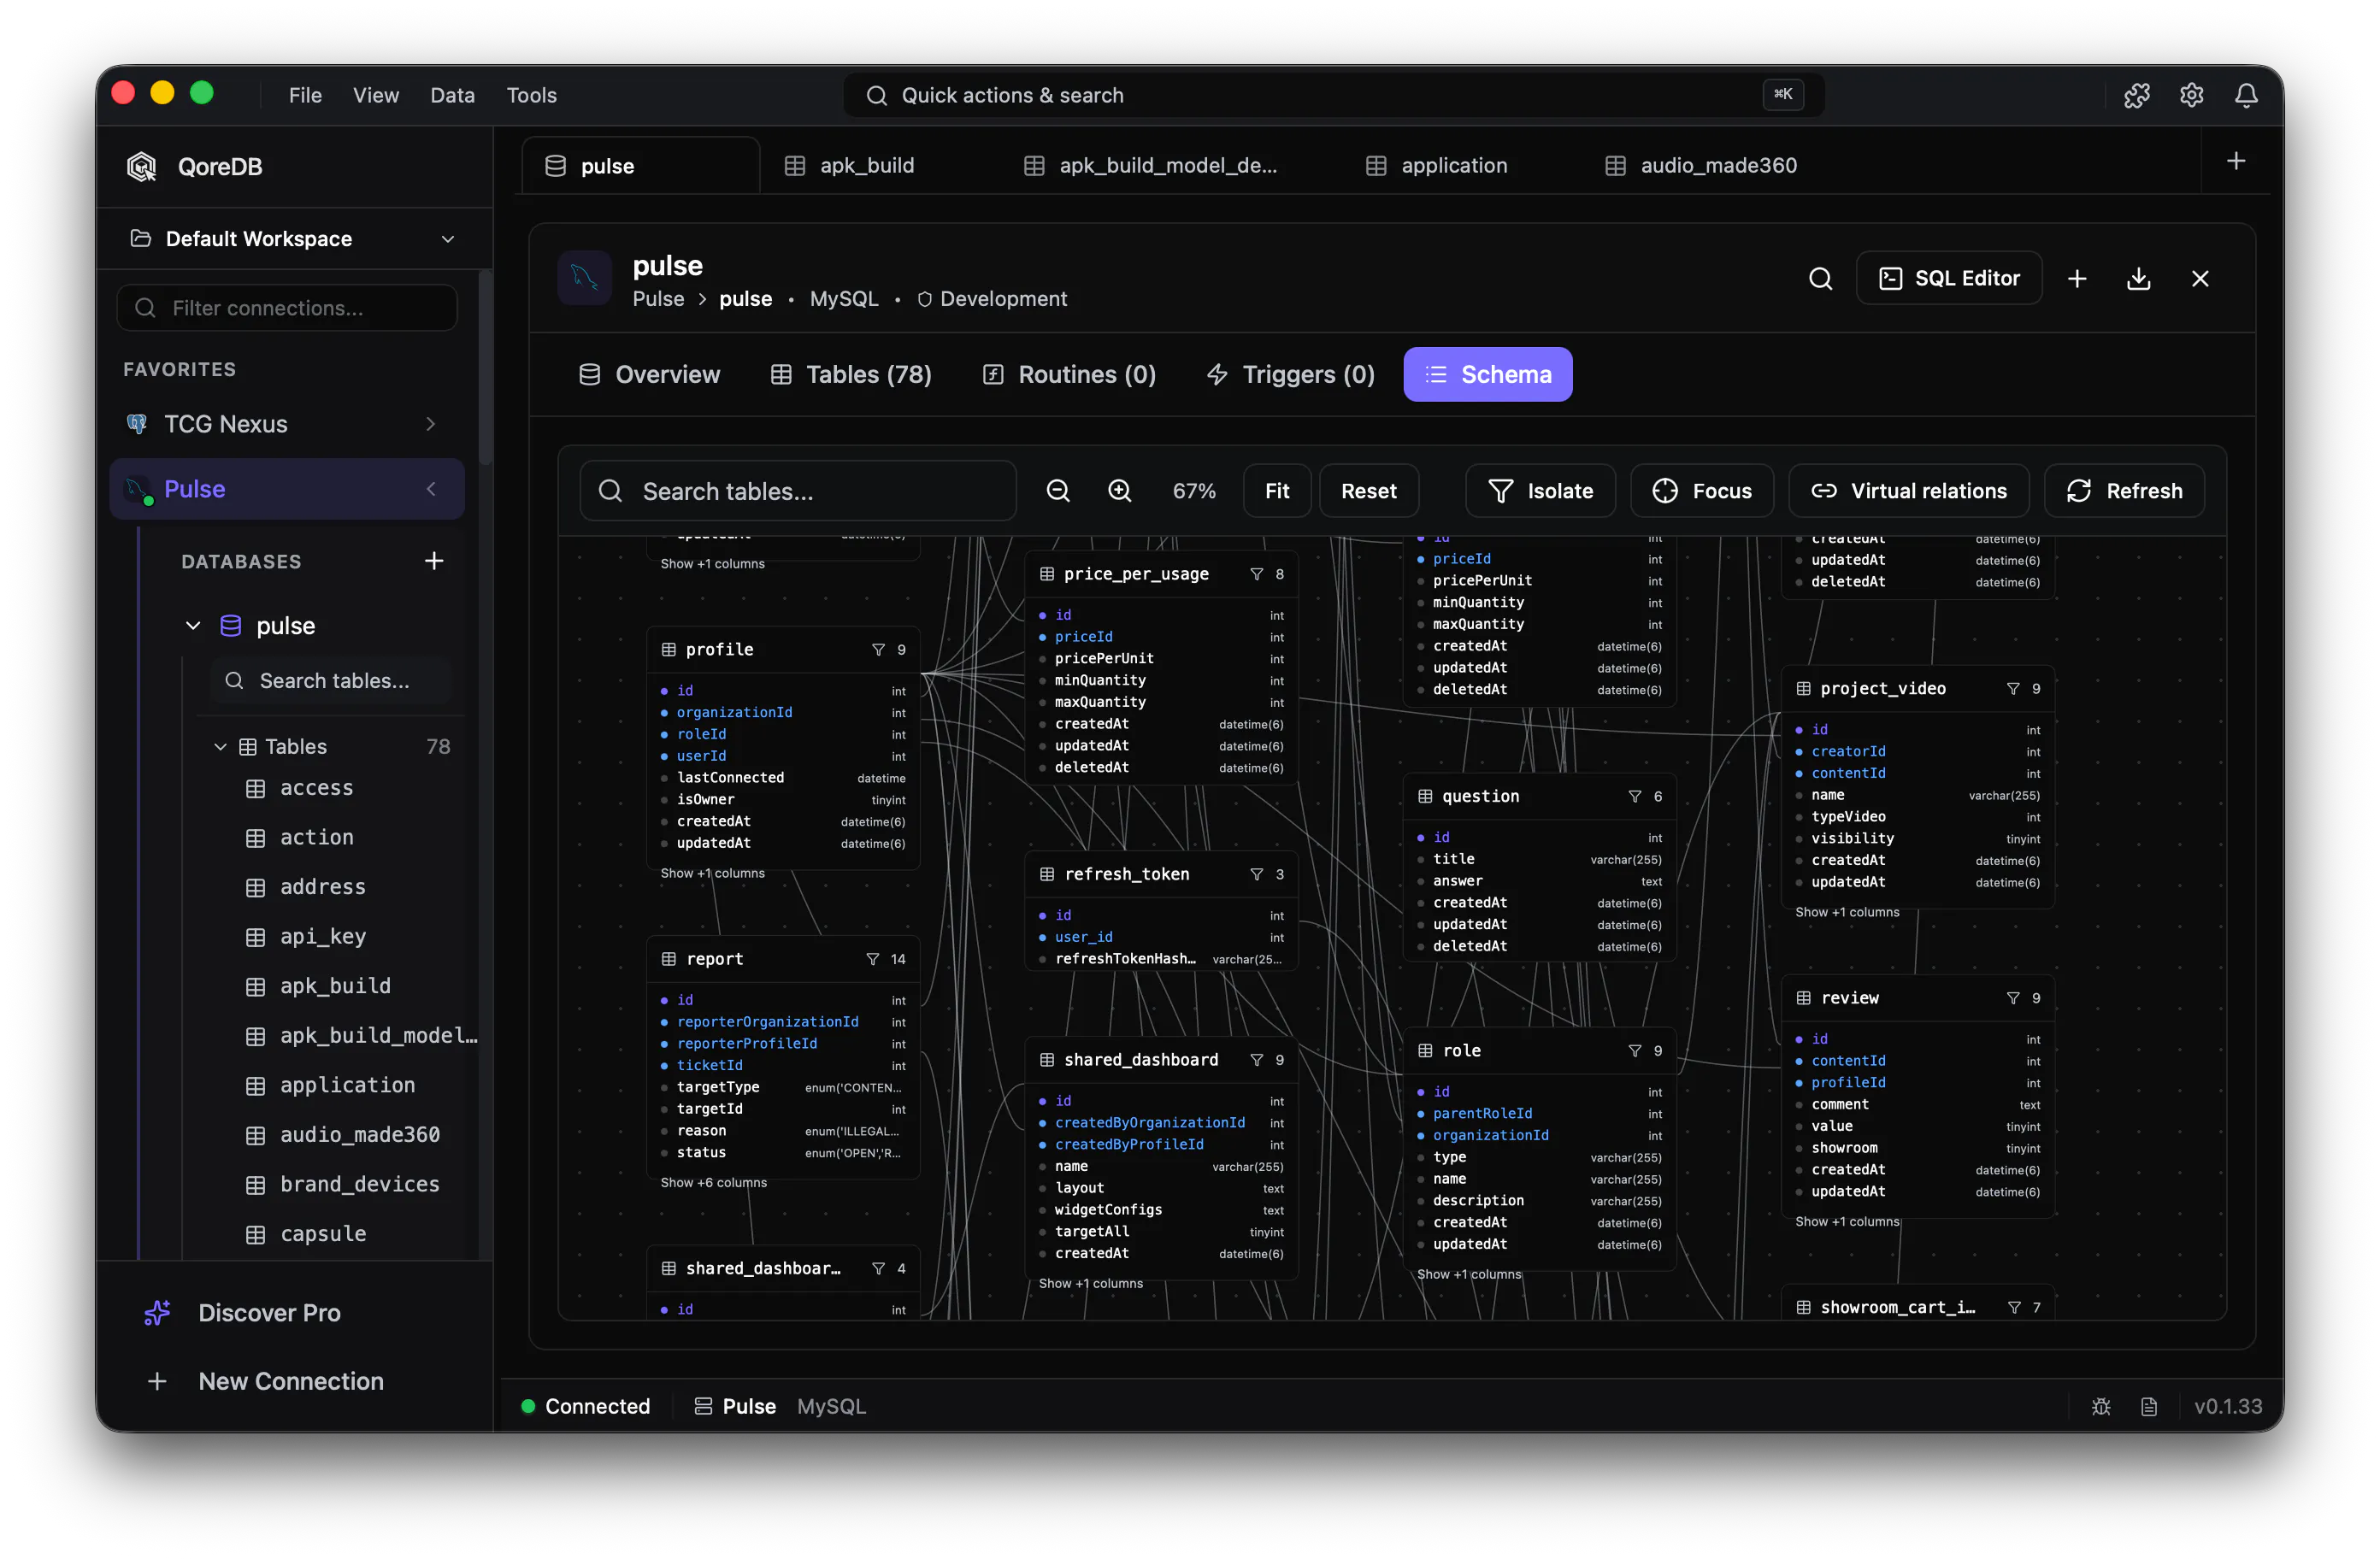The width and height of the screenshot is (2380, 1559).
Task: Open the plugins puzzle icon in title bar
Action: pos(2136,95)
